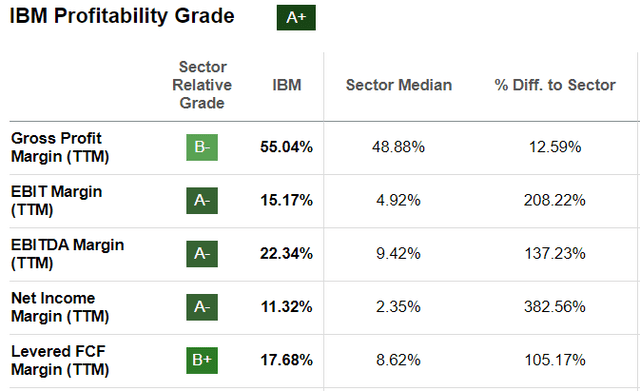Click the A- grade badge for EBITDA Margin

coord(202,254)
